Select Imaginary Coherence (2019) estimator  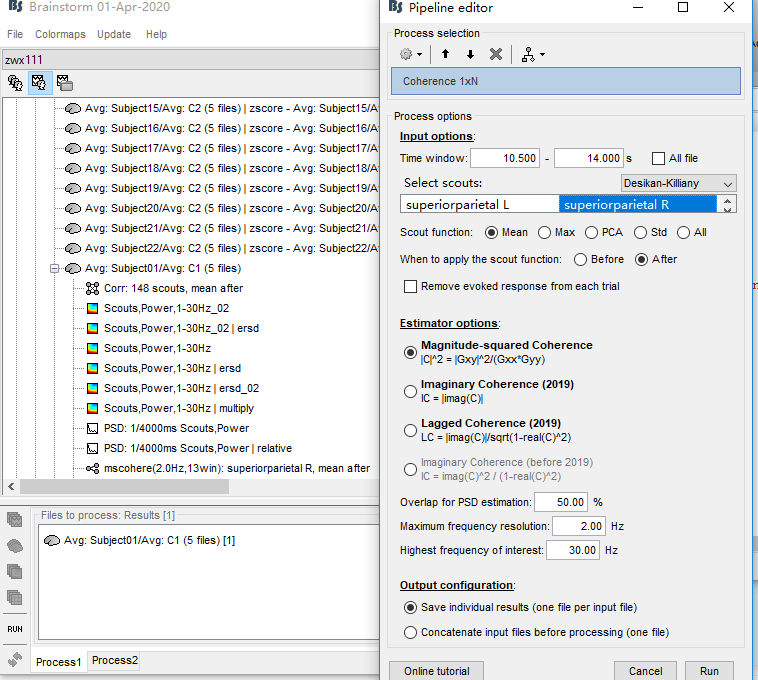coord(410,391)
